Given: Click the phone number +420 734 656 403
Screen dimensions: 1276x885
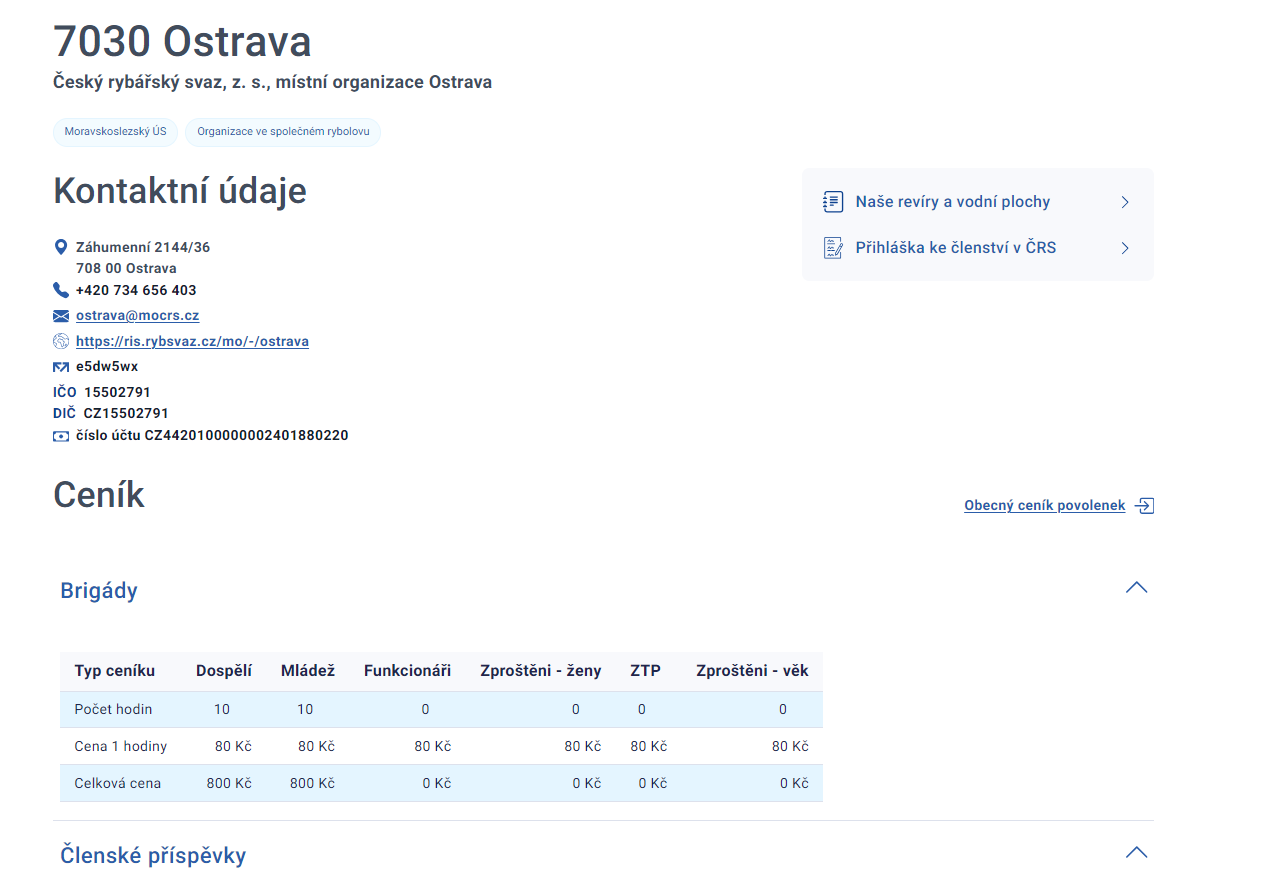Looking at the screenshot, I should 136,291.
